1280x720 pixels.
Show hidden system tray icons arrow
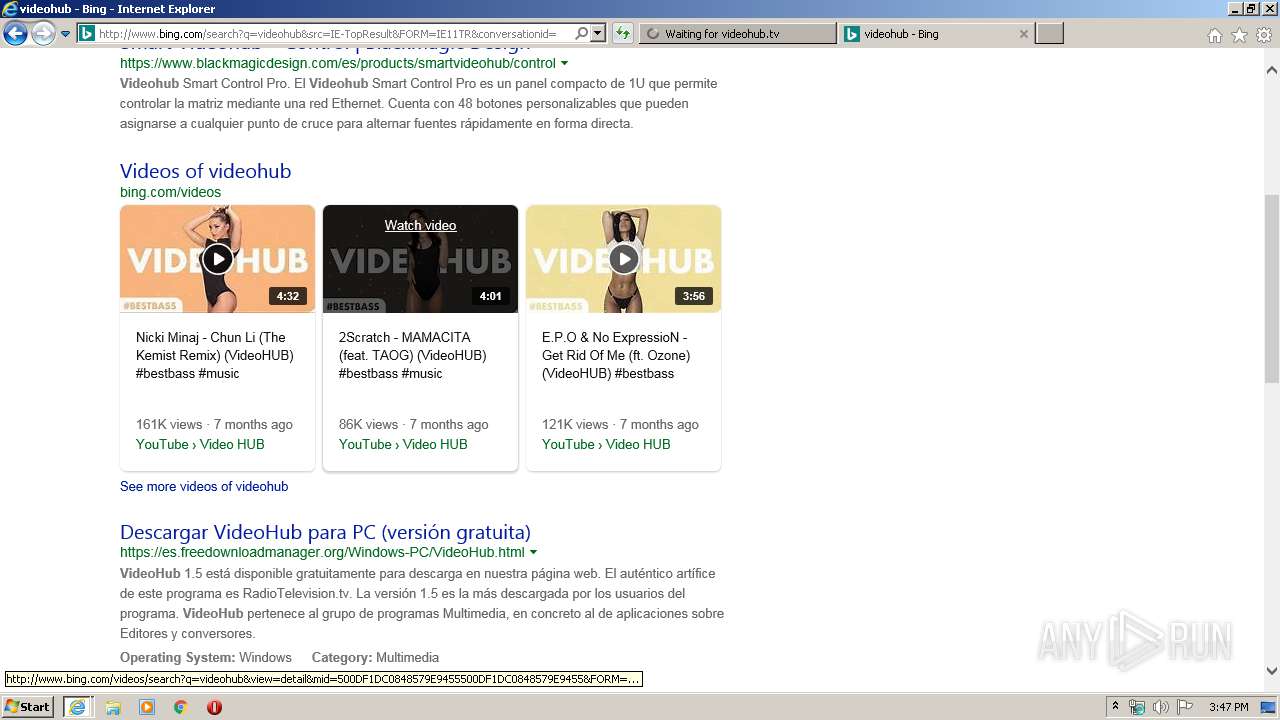coord(1116,707)
